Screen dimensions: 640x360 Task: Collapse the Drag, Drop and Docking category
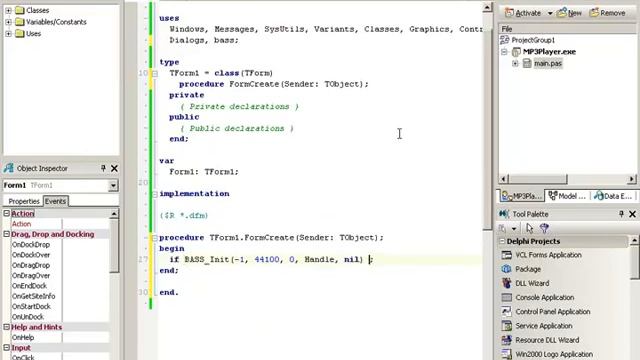(7, 234)
